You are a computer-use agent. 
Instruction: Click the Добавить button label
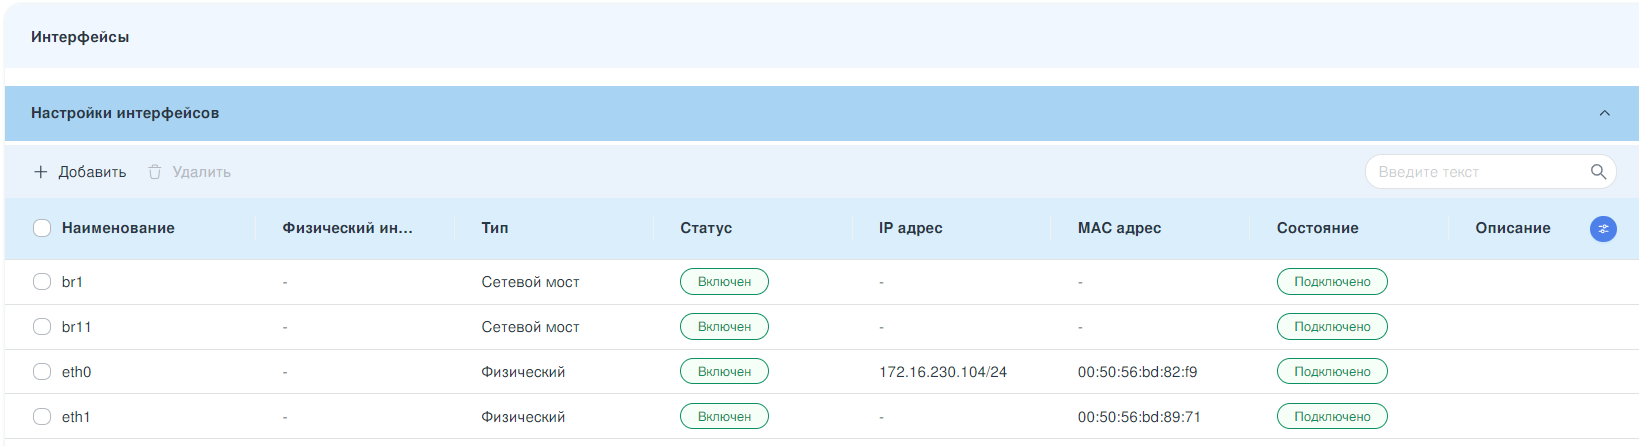pyautogui.click(x=92, y=172)
